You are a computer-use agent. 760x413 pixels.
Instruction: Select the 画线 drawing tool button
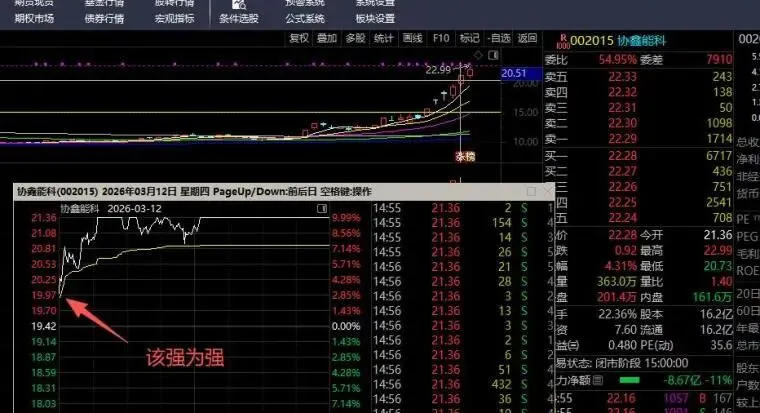coord(412,38)
